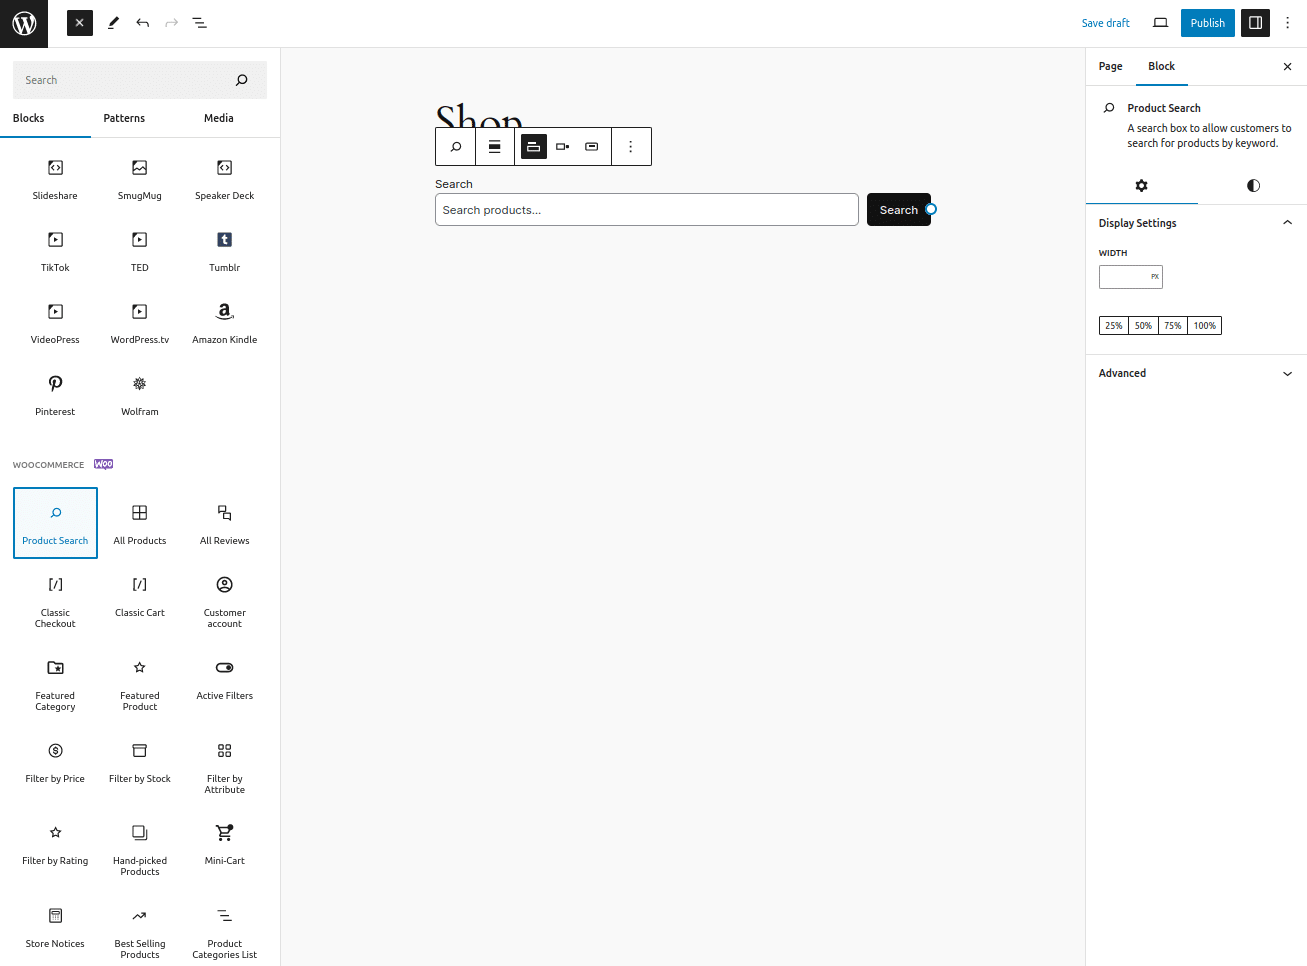This screenshot has width=1307, height=966.
Task: Toggle the block inserter closed
Action: coord(80,23)
